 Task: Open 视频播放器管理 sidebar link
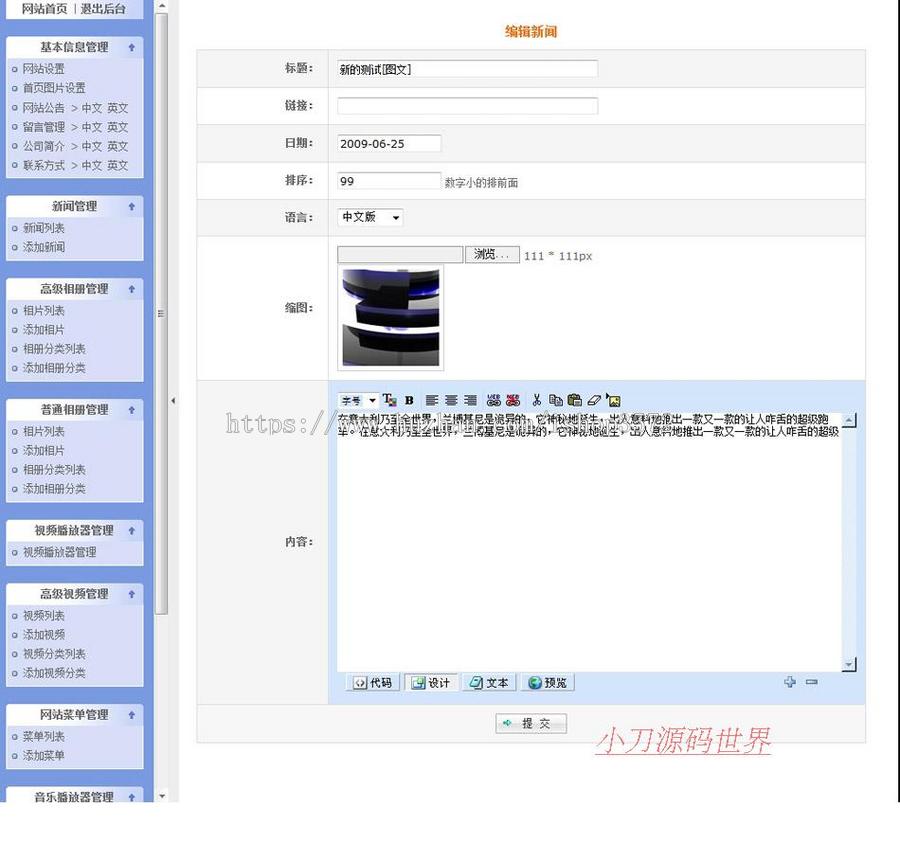[x=60, y=552]
